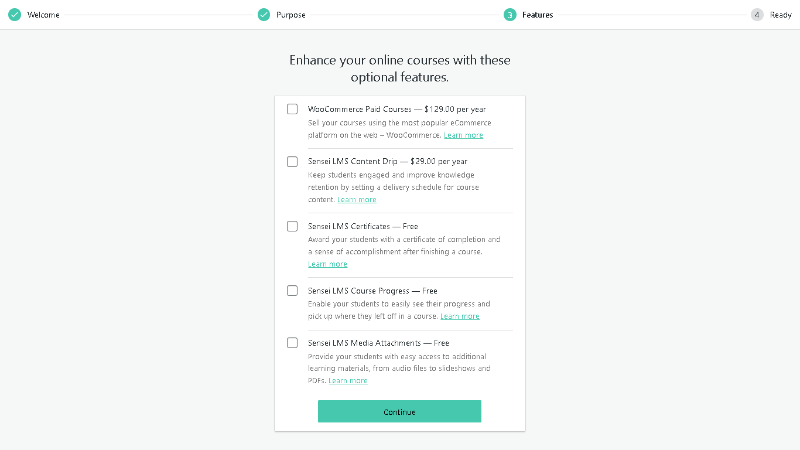Click the Welcome step checkmark icon
Viewport: 800px width, 450px height.
pyautogui.click(x=15, y=15)
